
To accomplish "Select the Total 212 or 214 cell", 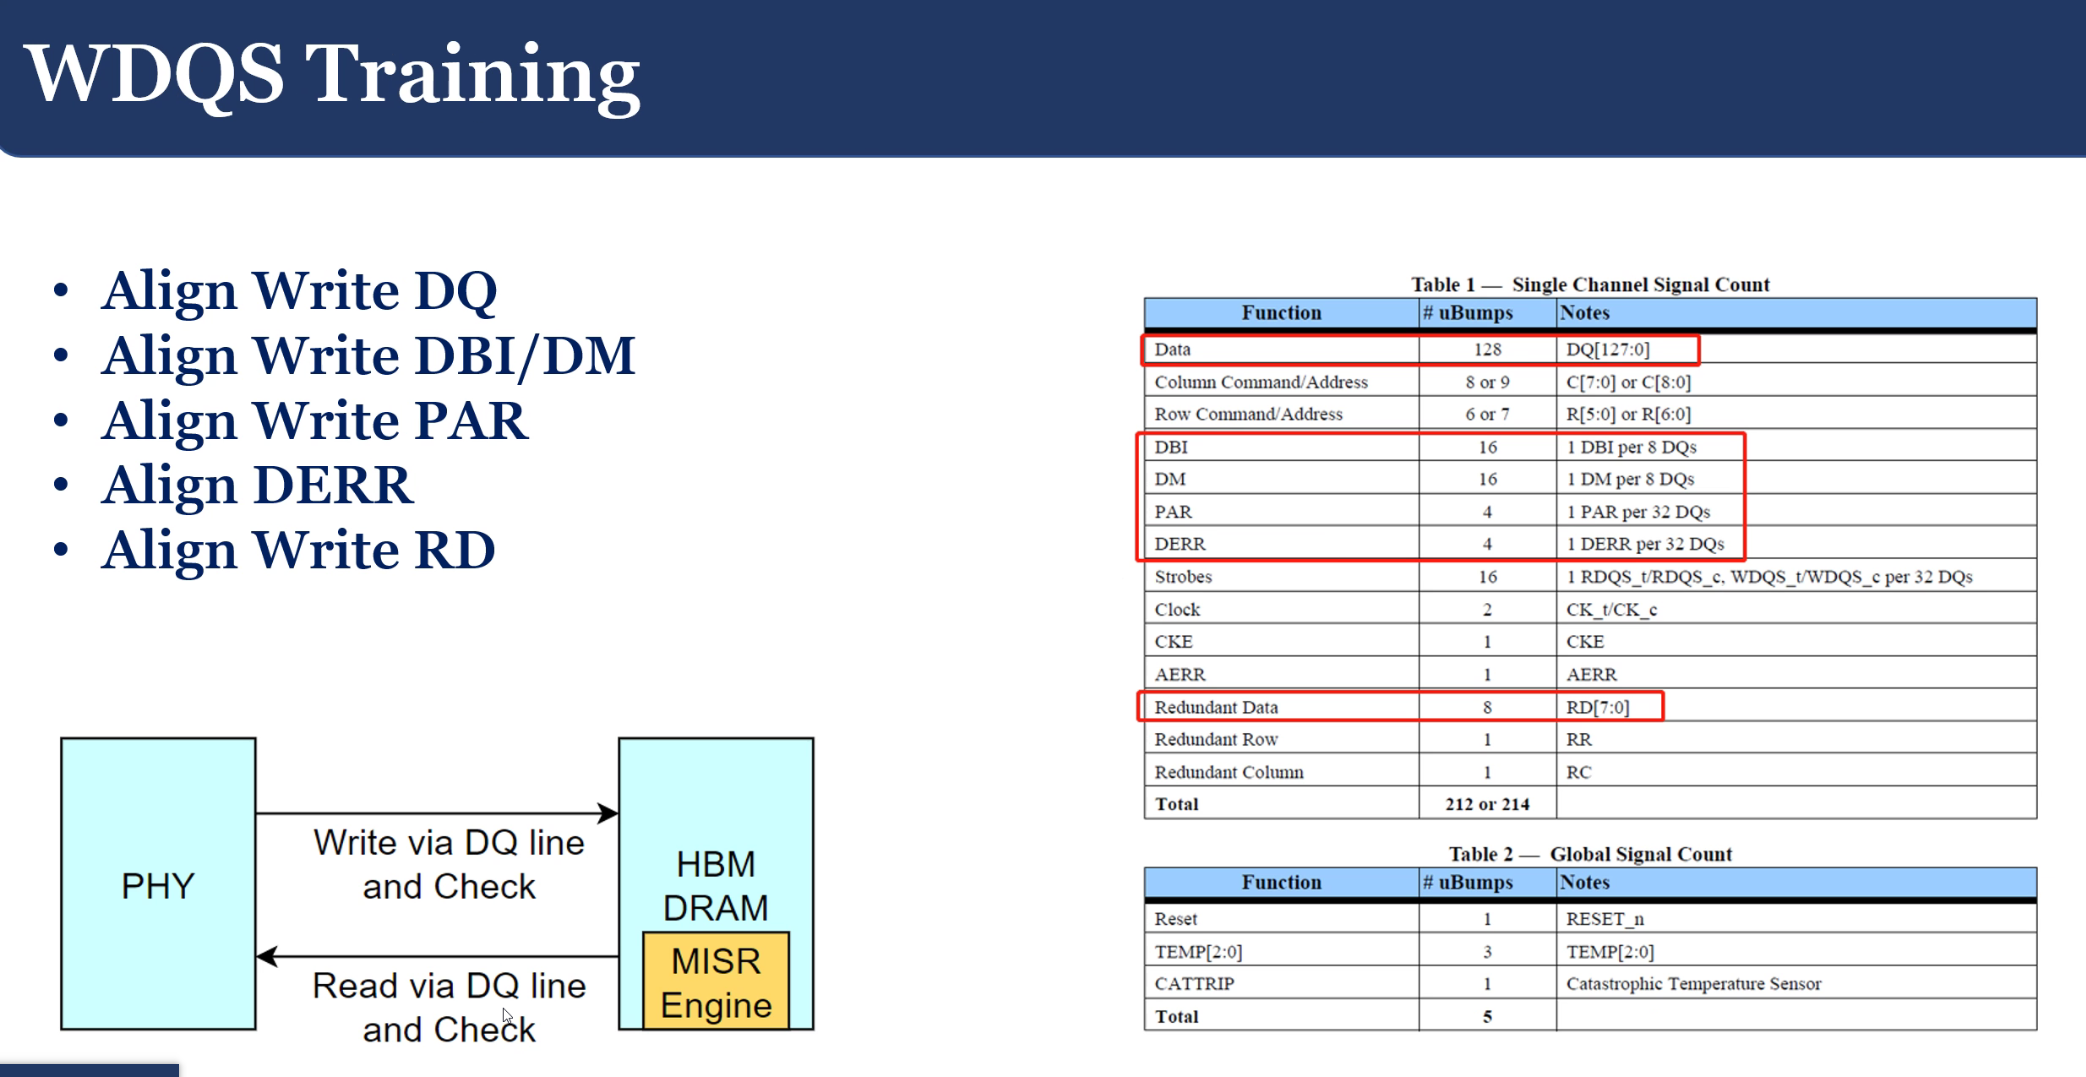I will (1487, 803).
